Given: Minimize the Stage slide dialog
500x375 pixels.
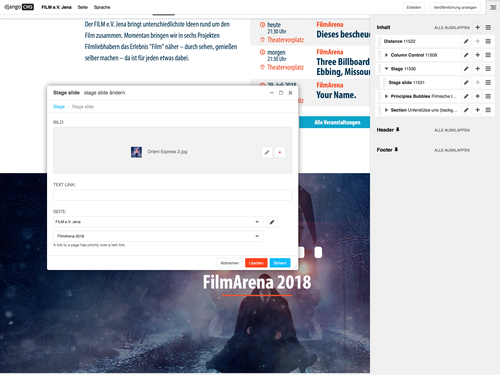Looking at the screenshot, I should click(272, 93).
